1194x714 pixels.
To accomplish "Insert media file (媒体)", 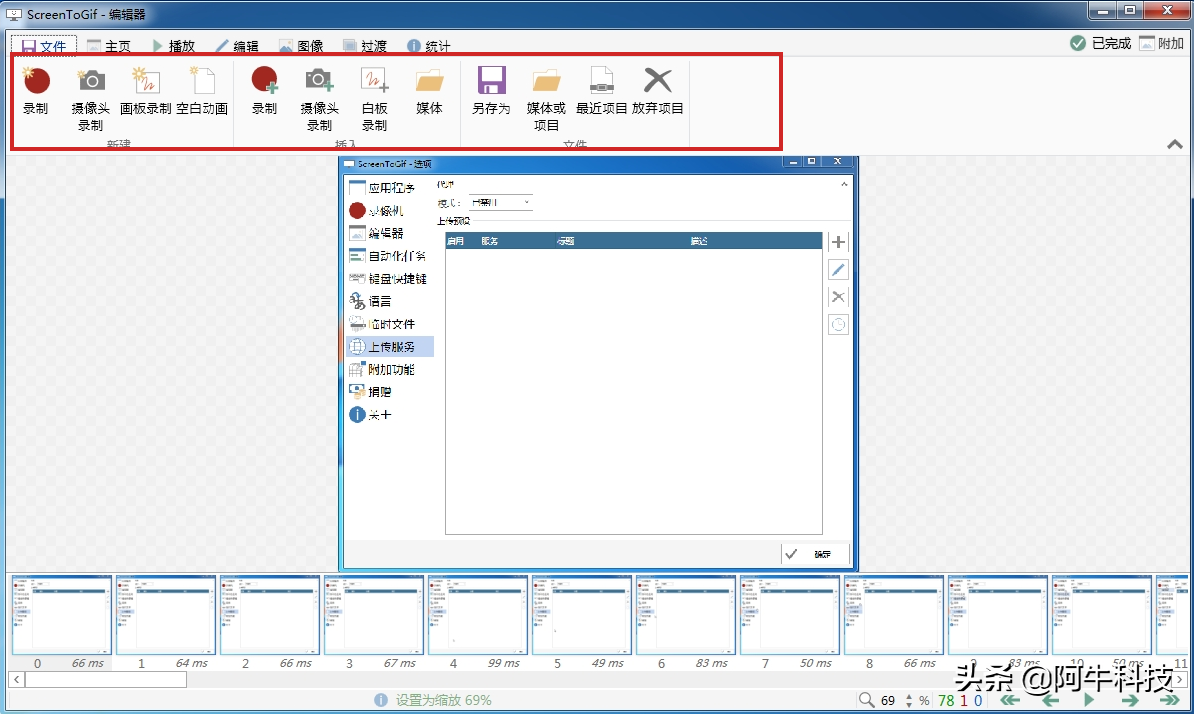I will tap(429, 91).
